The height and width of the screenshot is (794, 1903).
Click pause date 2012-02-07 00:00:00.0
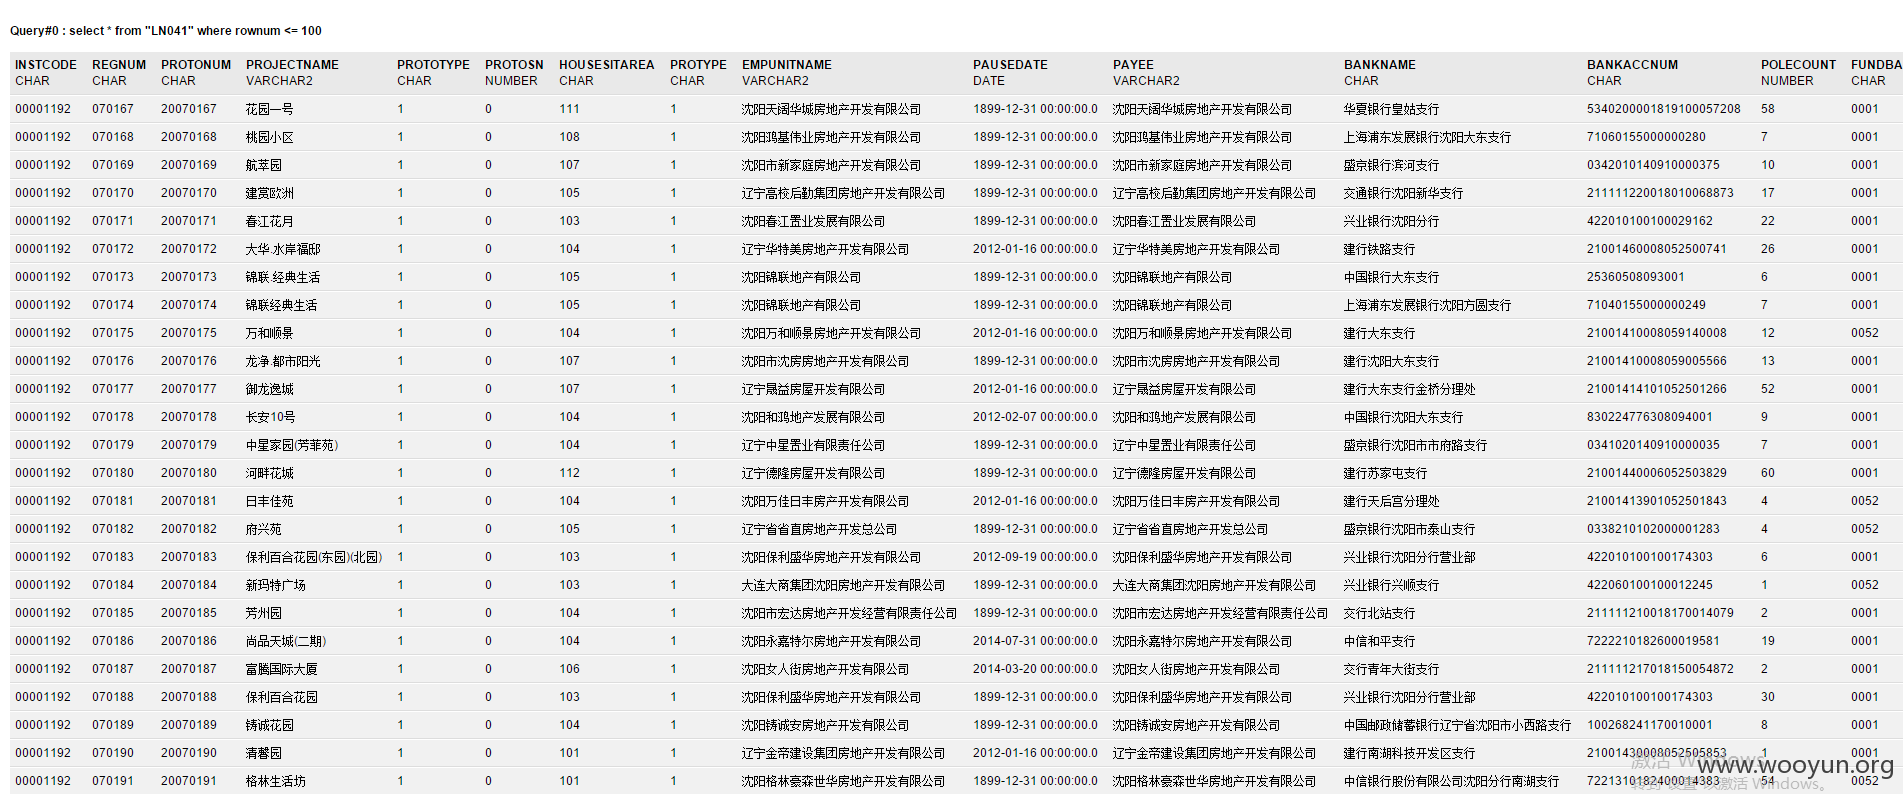[1035, 417]
